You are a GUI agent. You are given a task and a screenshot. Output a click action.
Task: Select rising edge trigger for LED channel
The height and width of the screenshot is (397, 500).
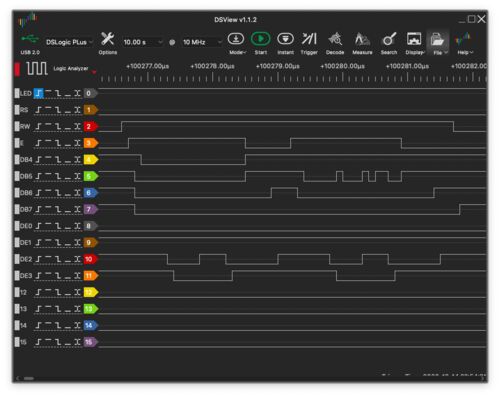point(39,93)
